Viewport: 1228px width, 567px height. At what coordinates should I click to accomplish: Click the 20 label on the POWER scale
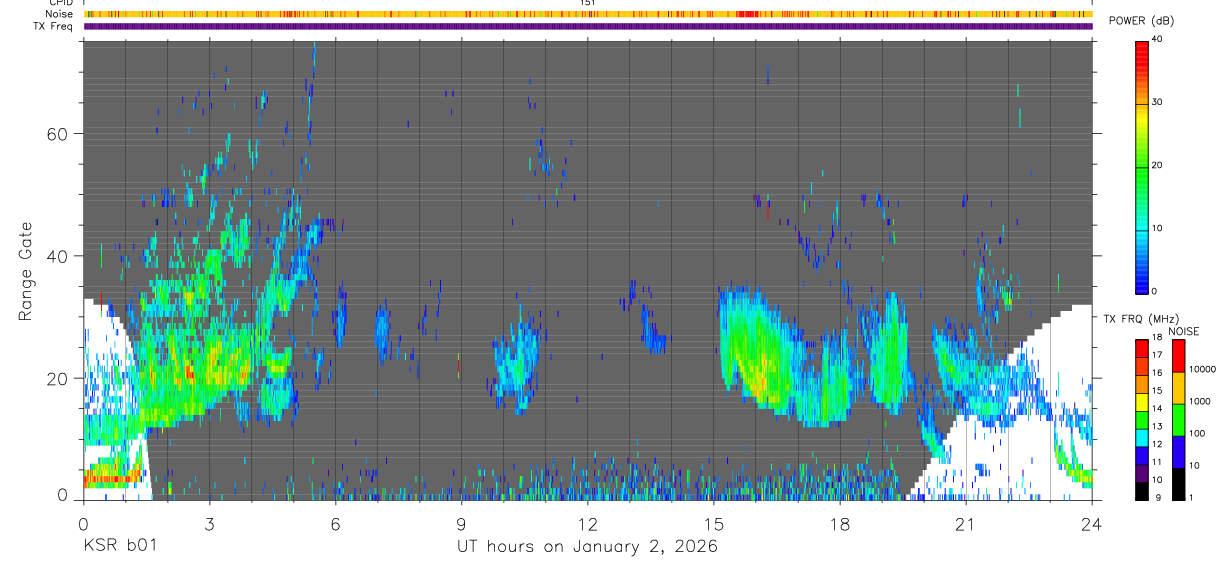(x=1155, y=165)
